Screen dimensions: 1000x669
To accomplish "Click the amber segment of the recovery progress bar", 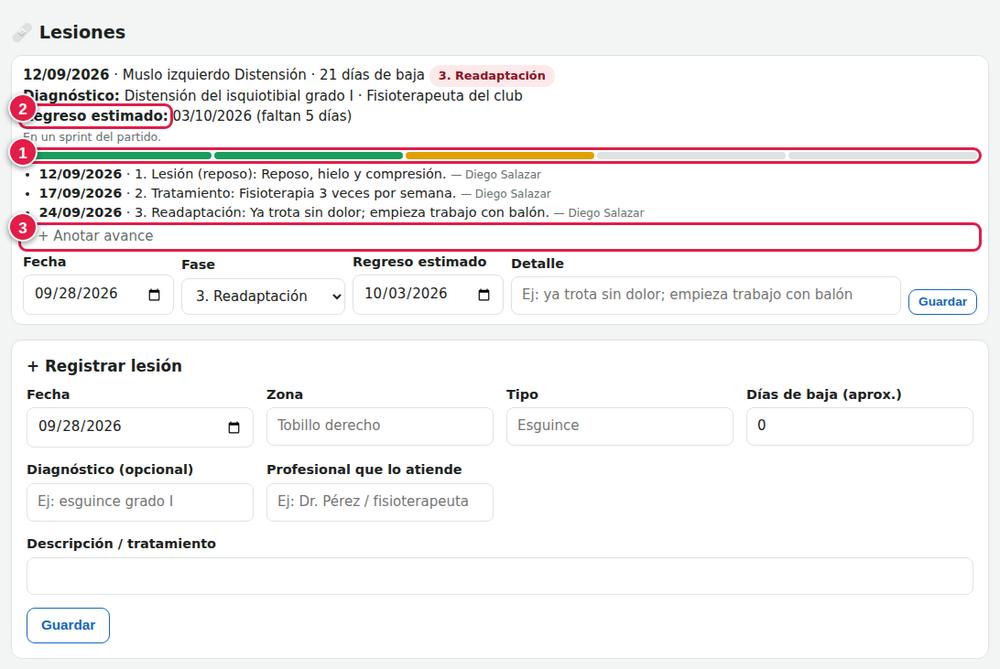I will pyautogui.click(x=500, y=156).
